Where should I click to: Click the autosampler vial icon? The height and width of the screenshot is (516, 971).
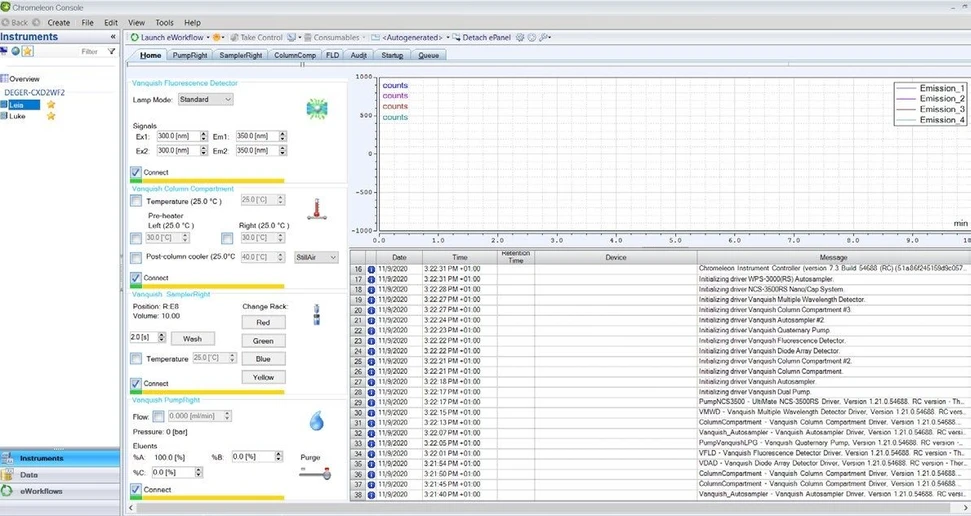[316, 315]
